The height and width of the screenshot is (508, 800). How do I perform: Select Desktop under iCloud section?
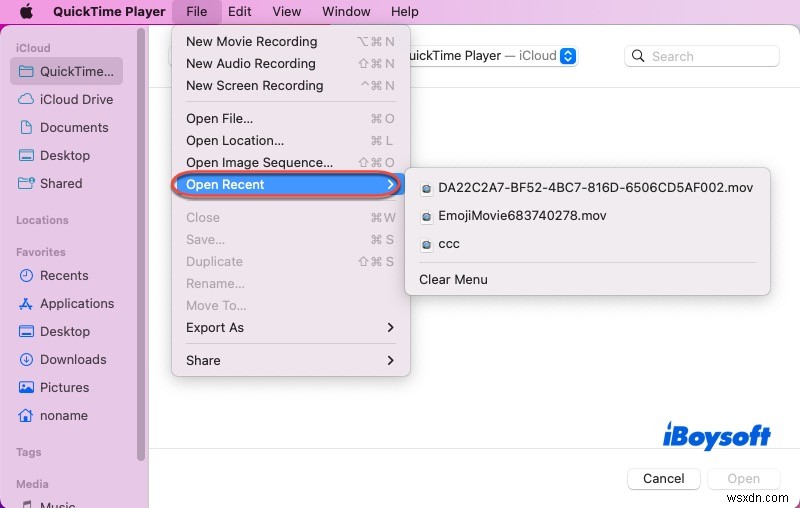coord(66,156)
